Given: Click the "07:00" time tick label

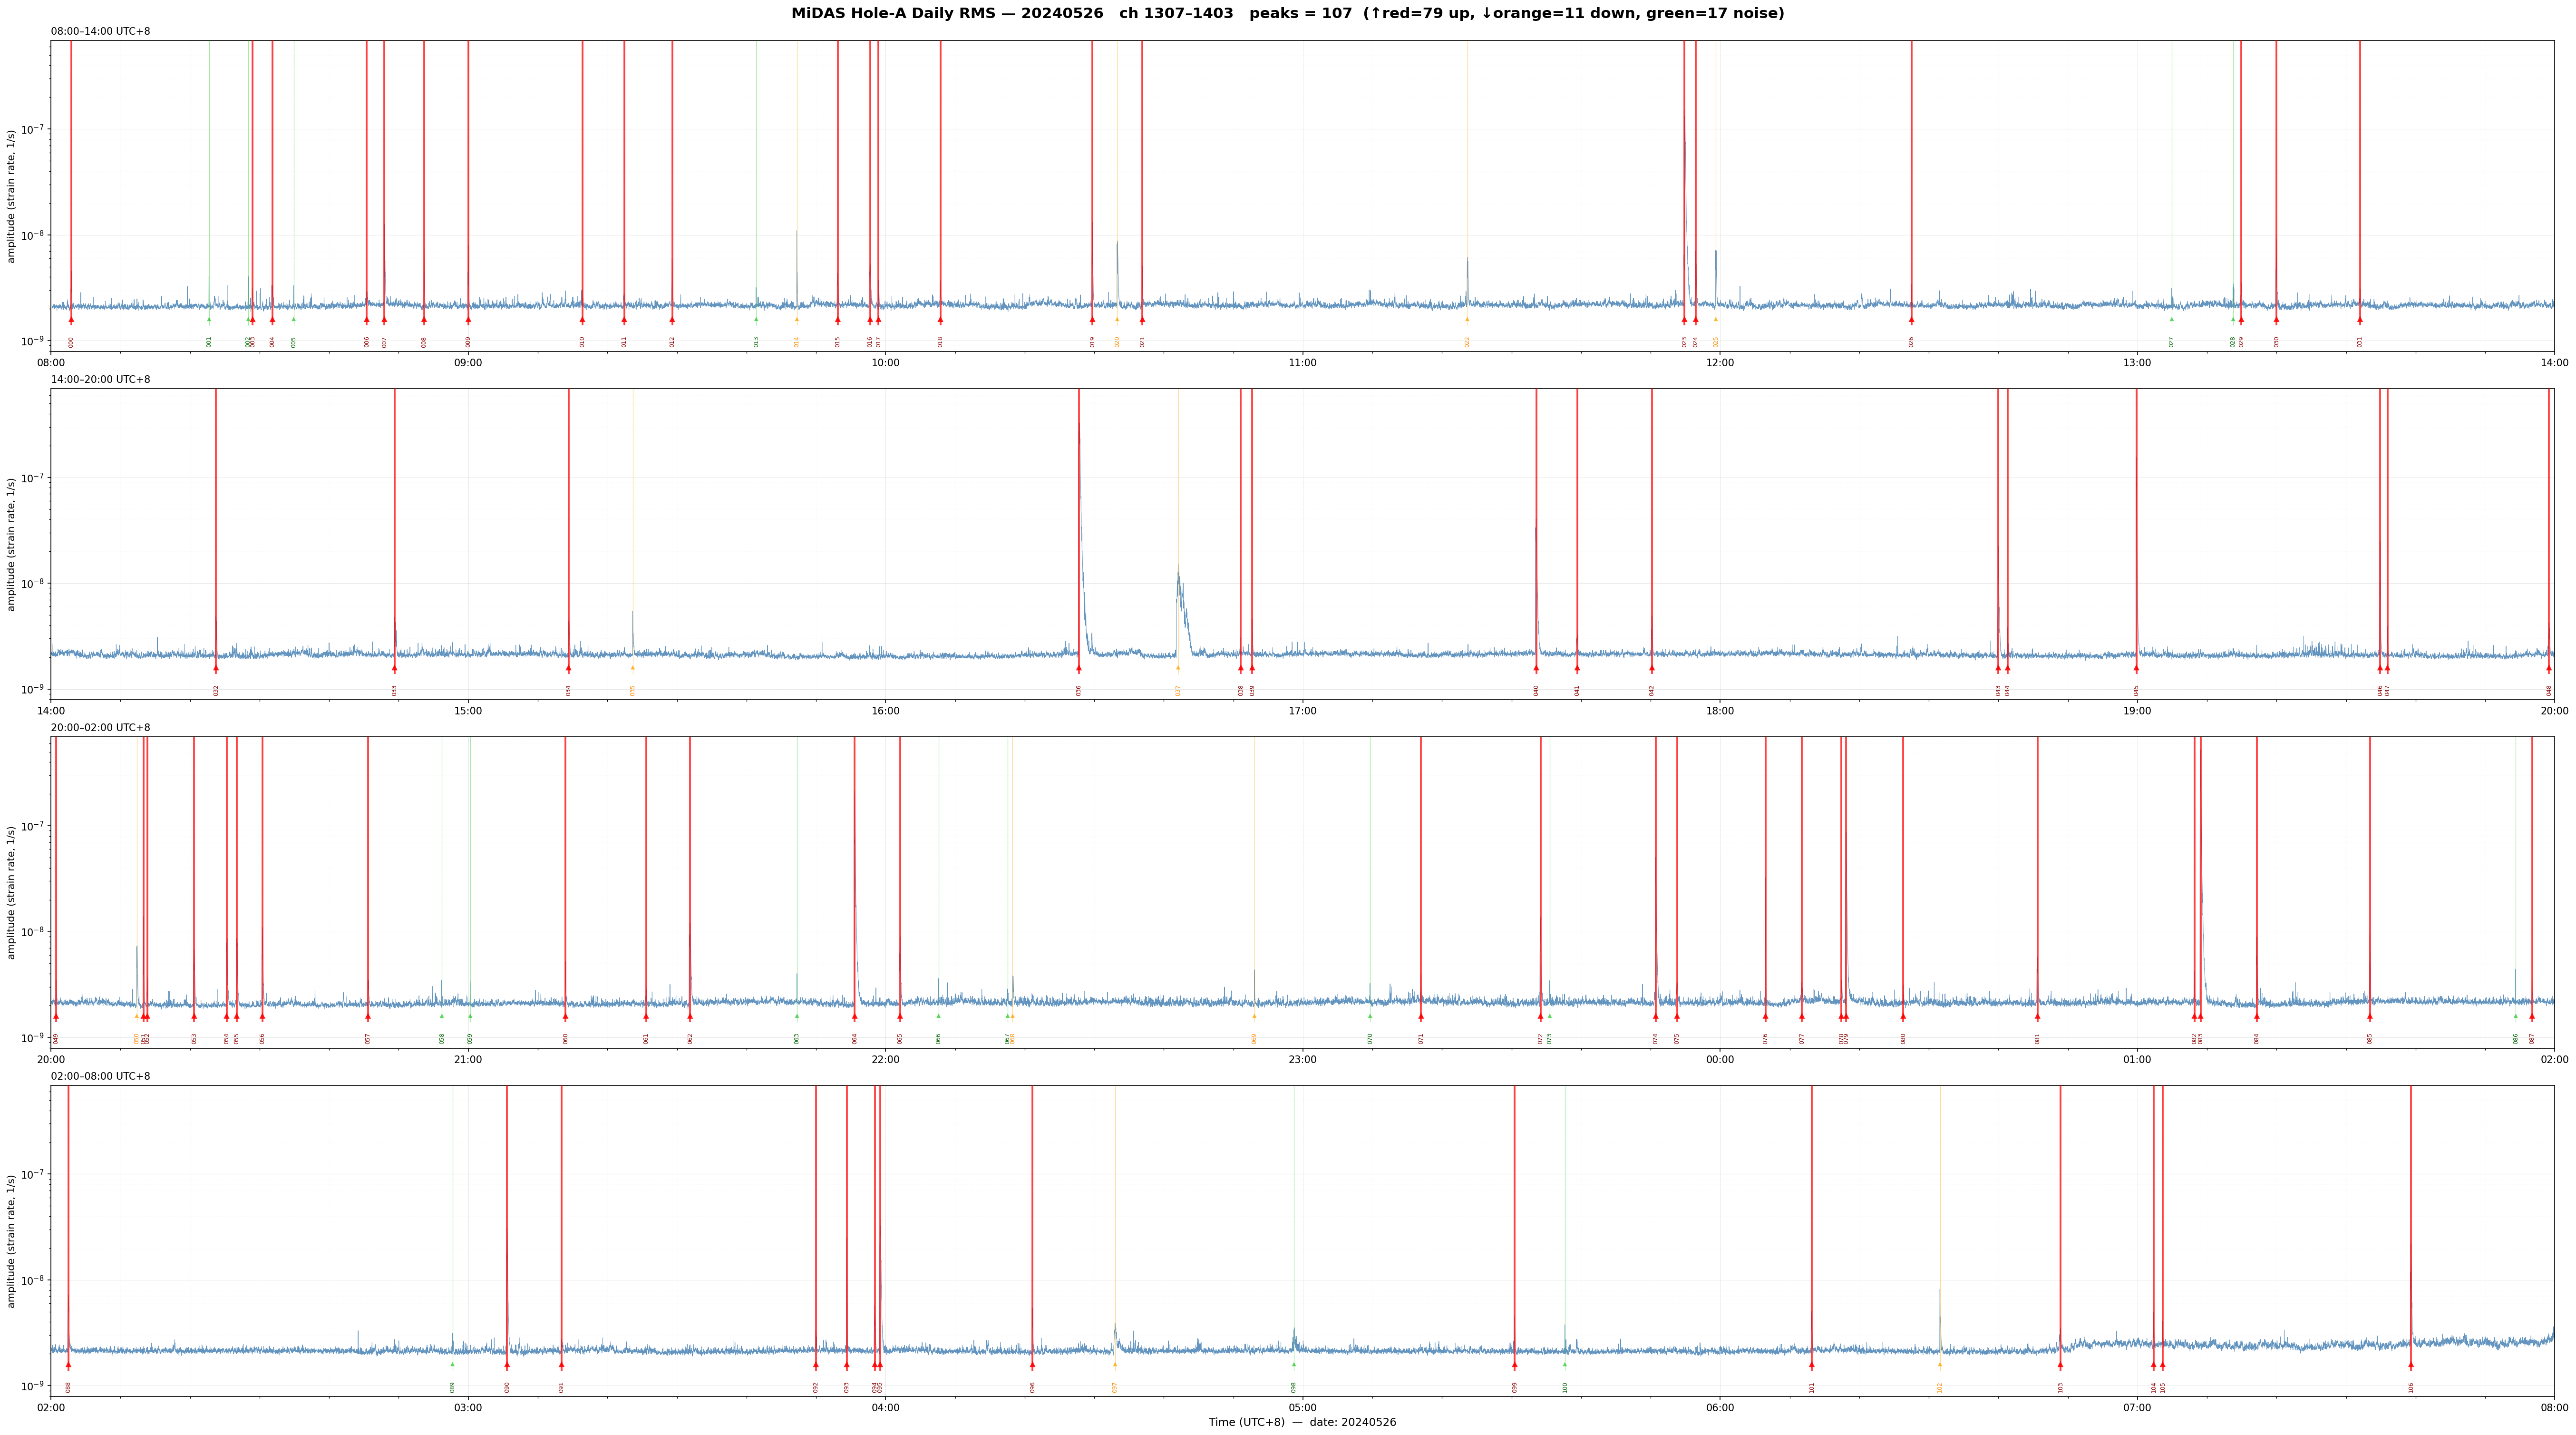Looking at the screenshot, I should (x=2137, y=1408).
